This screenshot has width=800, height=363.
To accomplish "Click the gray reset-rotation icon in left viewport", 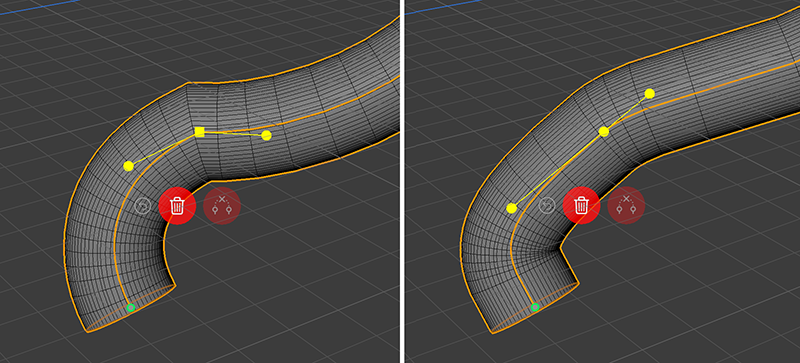I will coord(143,206).
